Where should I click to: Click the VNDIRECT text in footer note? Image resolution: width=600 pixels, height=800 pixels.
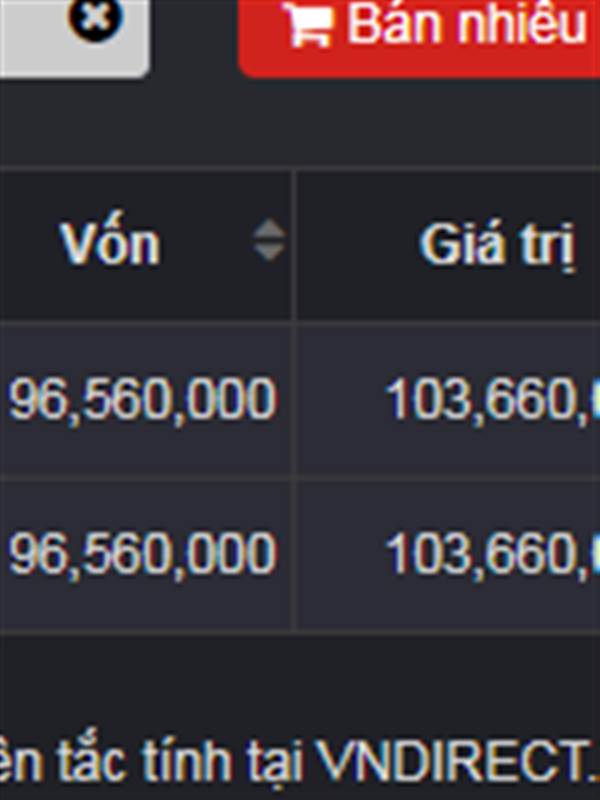455,763
